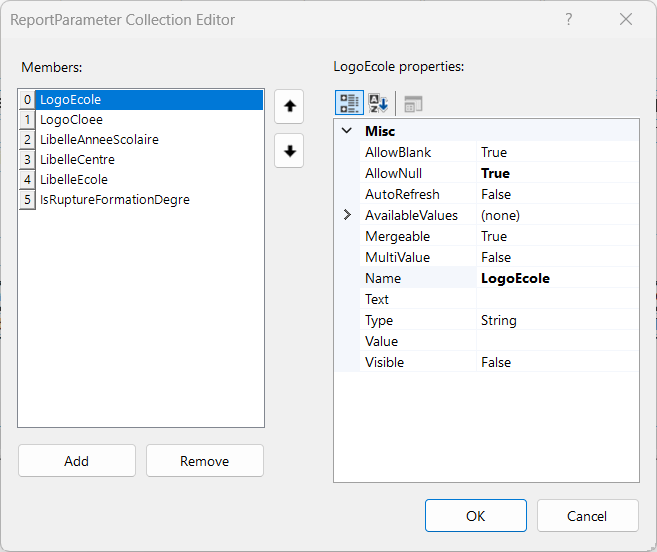This screenshot has height=552, width=657.
Task: Click the MultiValue False value
Action: 556,257
